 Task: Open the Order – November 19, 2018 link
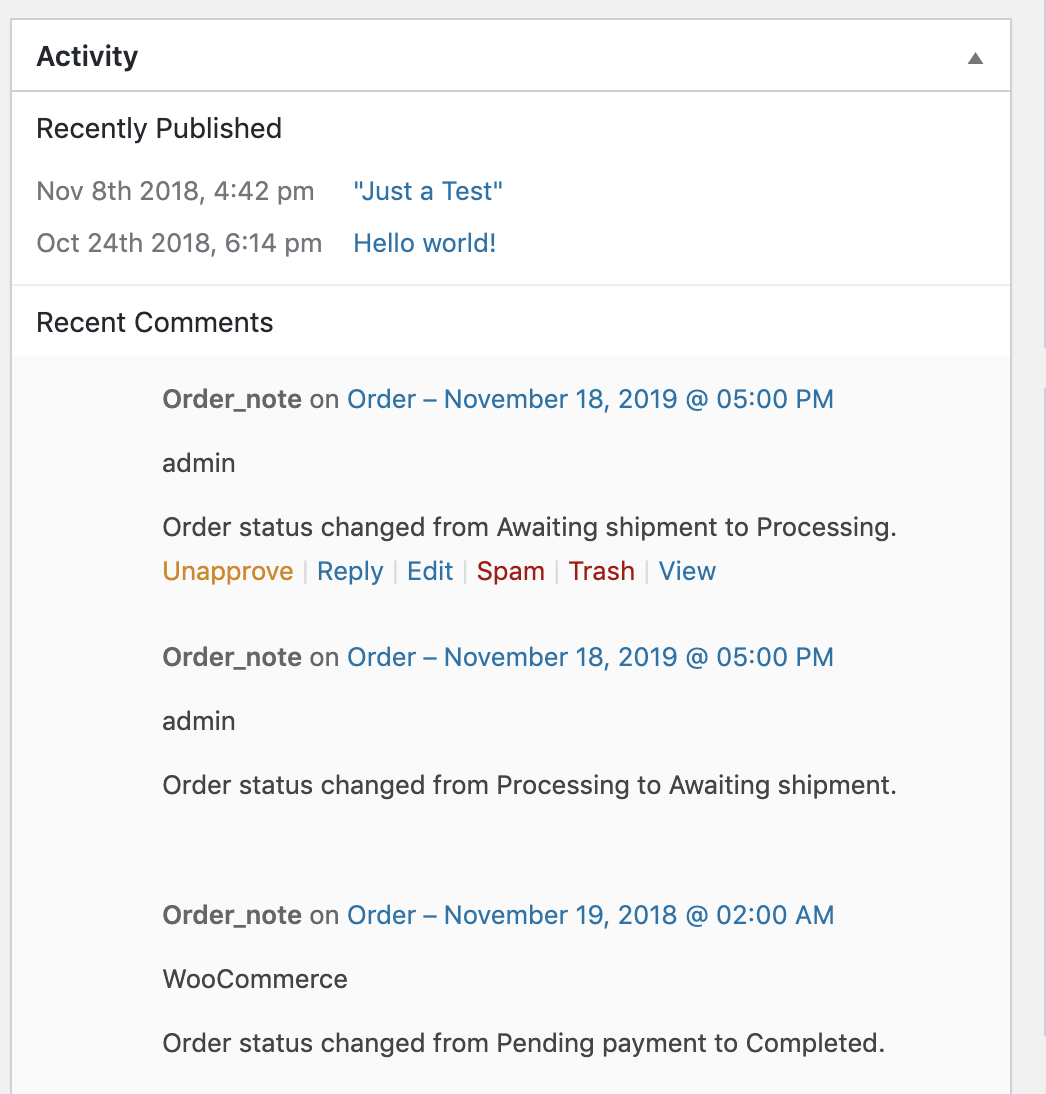[589, 915]
